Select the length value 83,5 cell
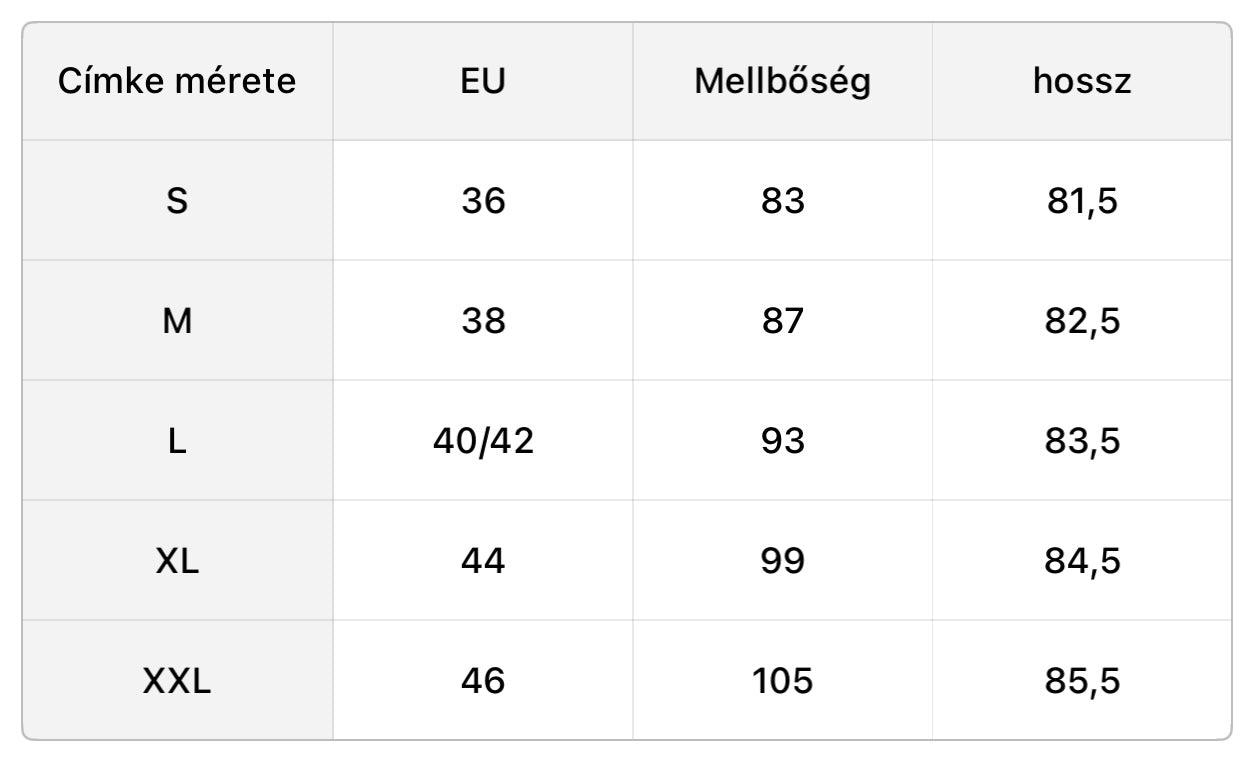 pyautogui.click(x=1082, y=441)
